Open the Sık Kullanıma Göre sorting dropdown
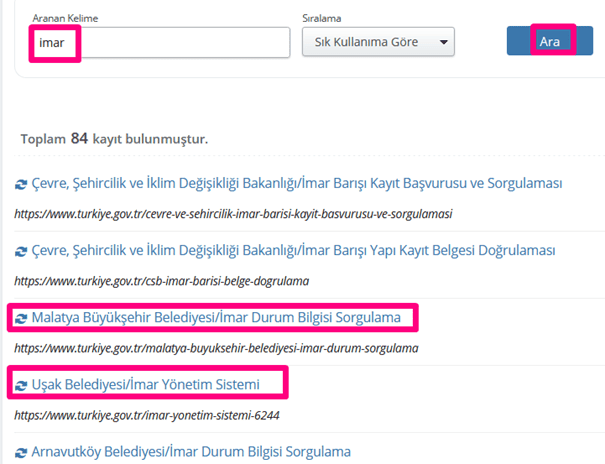The width and height of the screenshot is (605, 464). (x=378, y=42)
